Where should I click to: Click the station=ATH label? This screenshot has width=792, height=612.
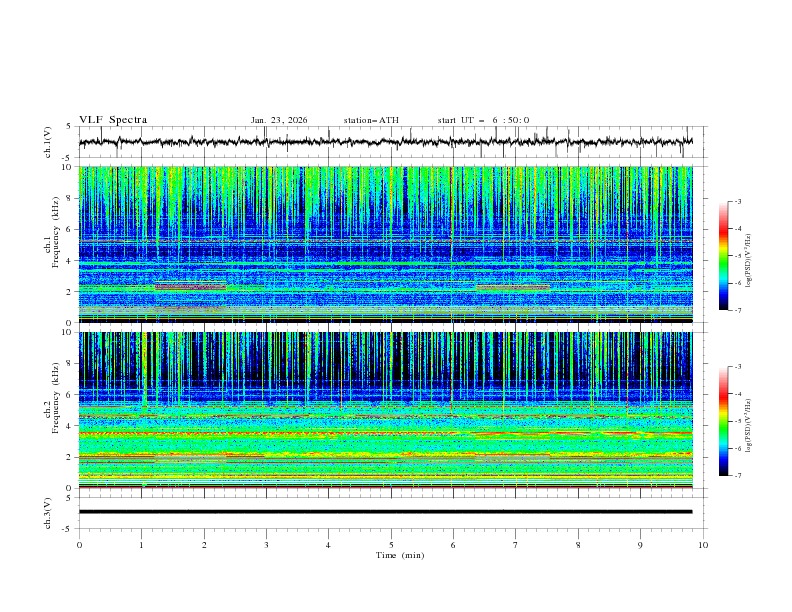coord(371,120)
